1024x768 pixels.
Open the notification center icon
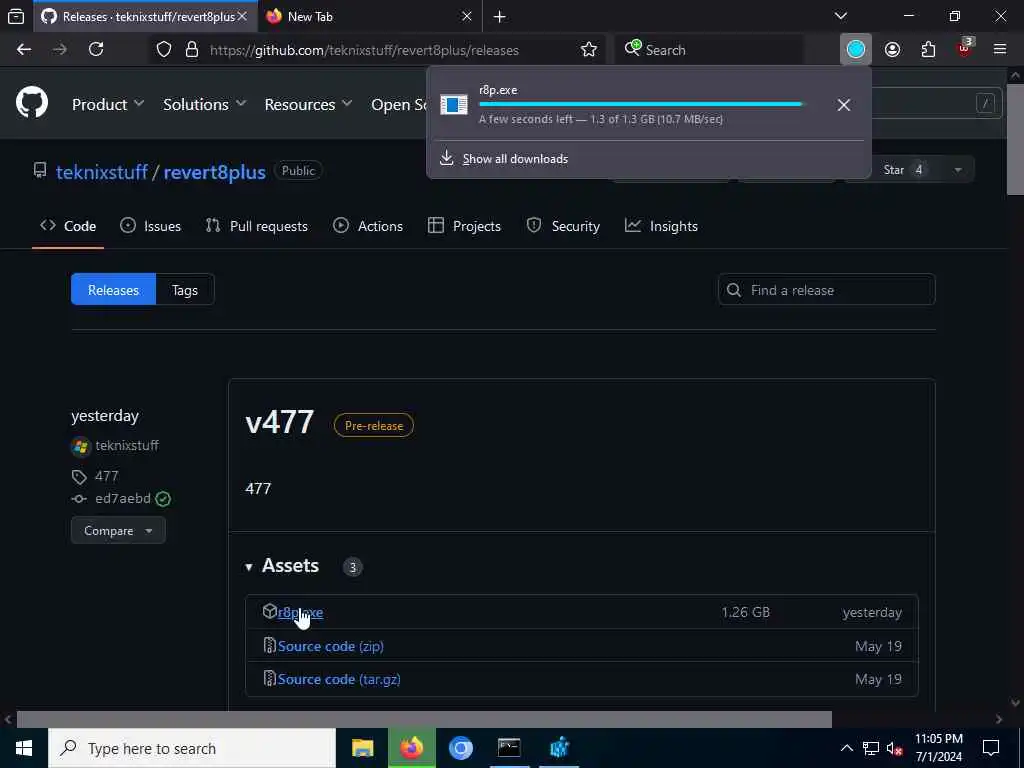(991, 748)
